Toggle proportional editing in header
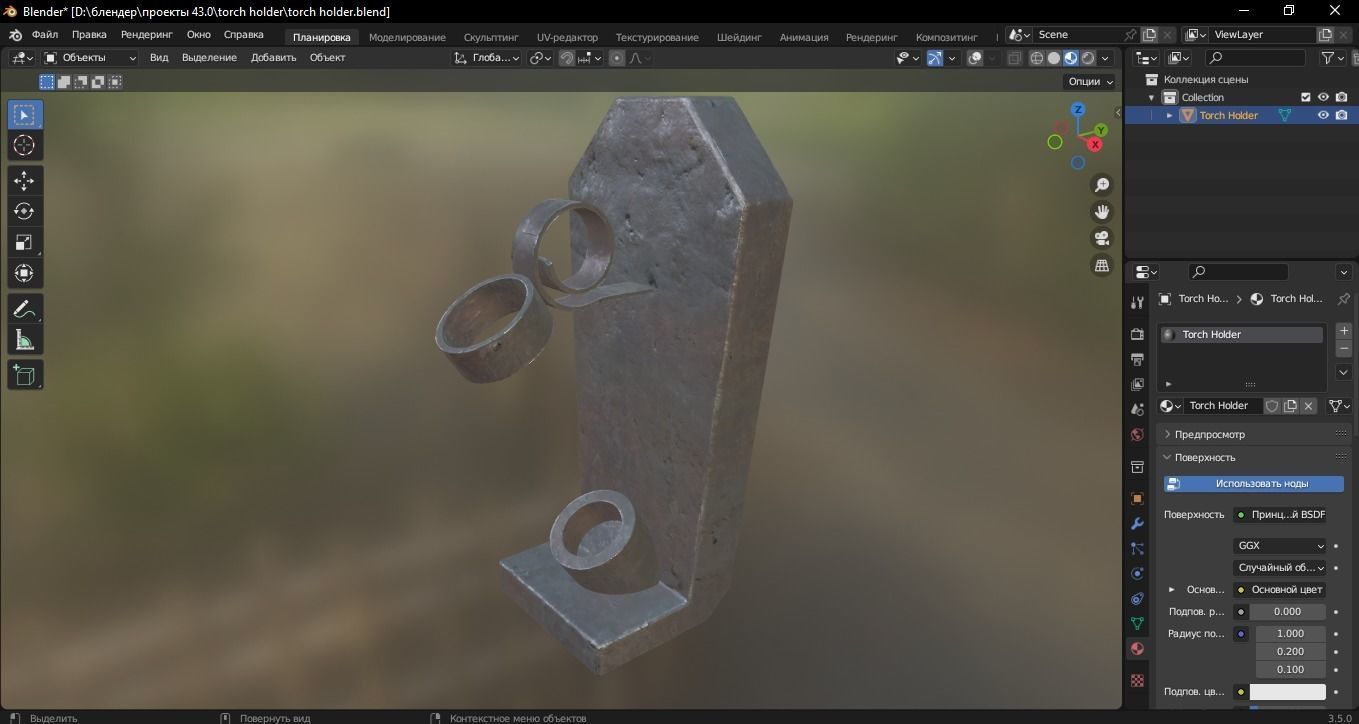The width and height of the screenshot is (1359, 724). (617, 58)
